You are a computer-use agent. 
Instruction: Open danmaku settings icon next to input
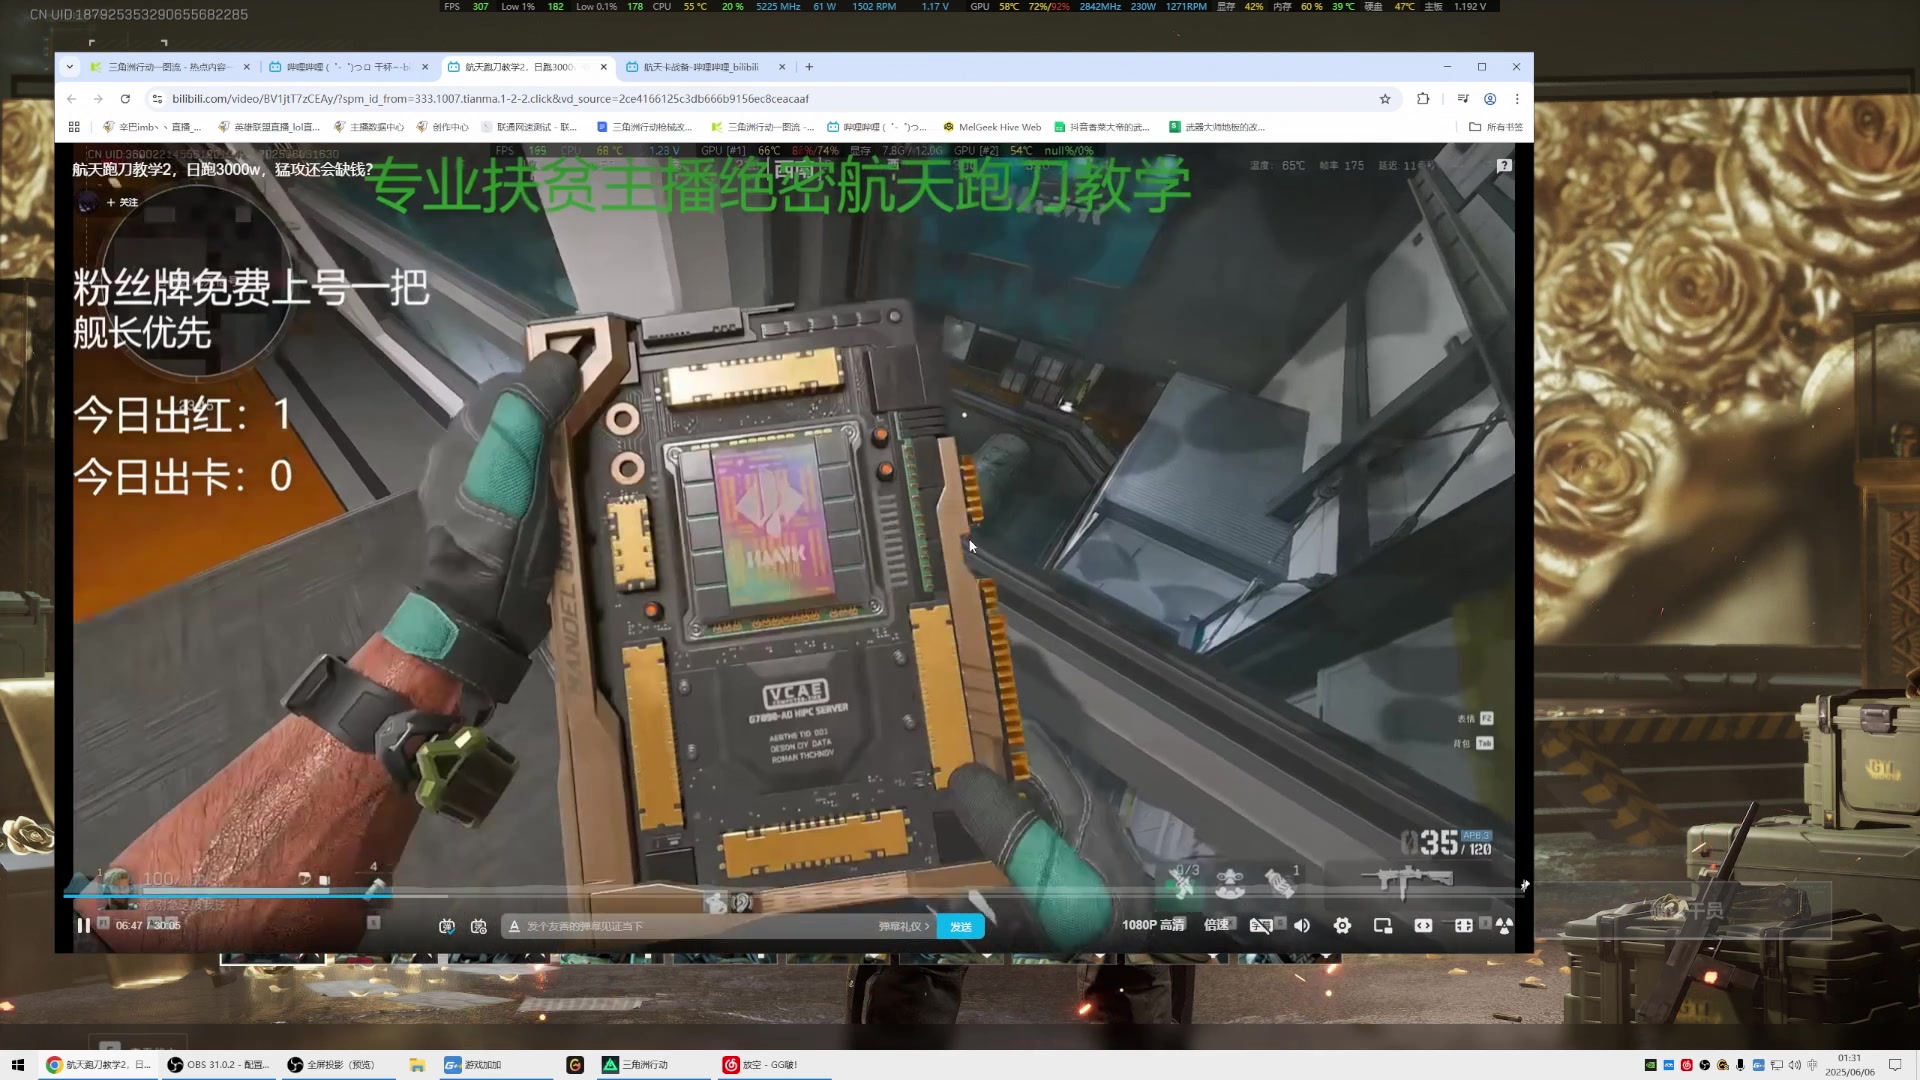[478, 926]
